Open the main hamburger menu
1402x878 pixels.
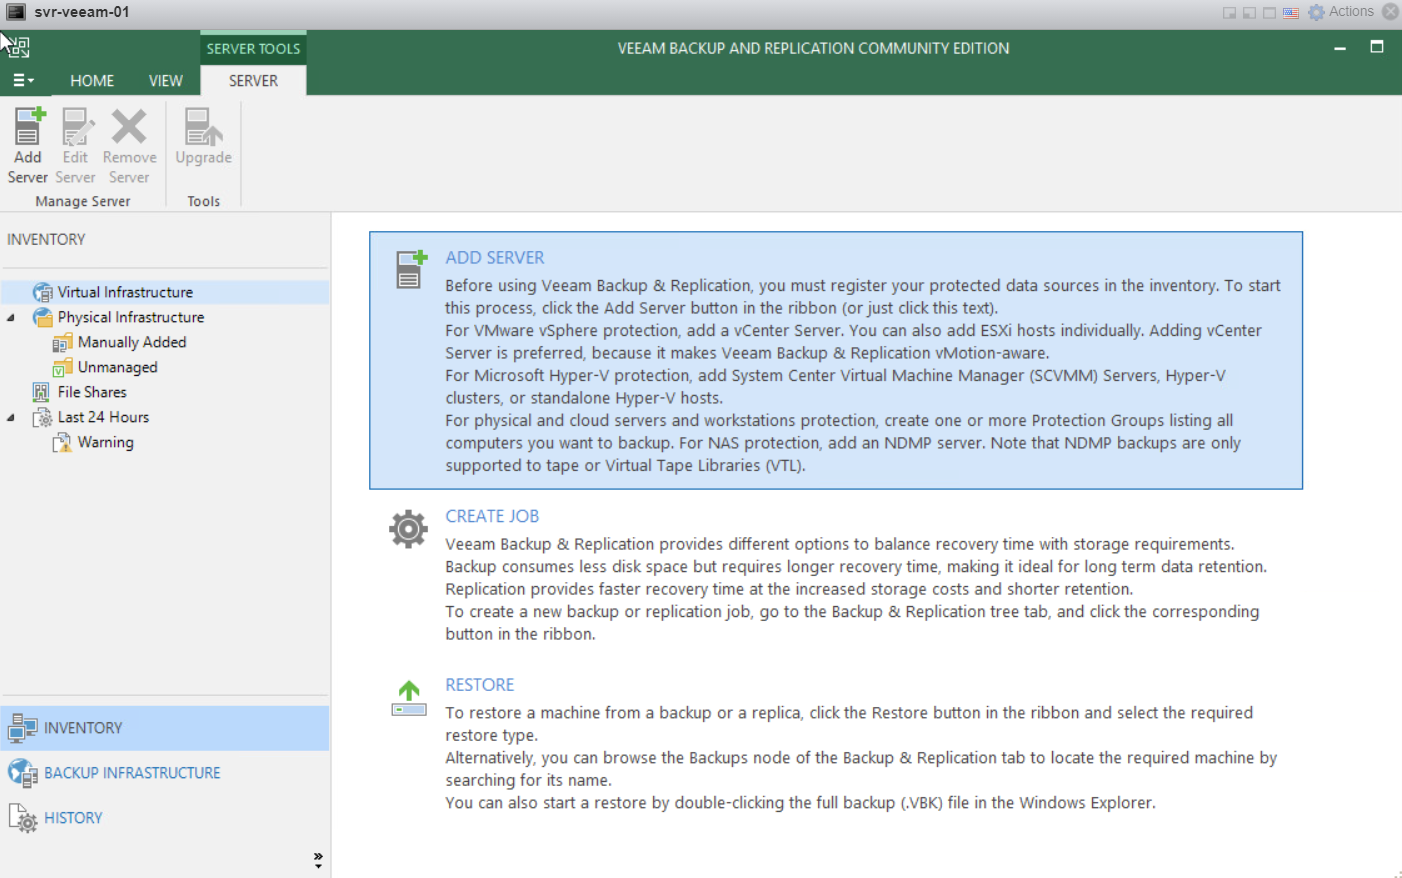point(22,80)
